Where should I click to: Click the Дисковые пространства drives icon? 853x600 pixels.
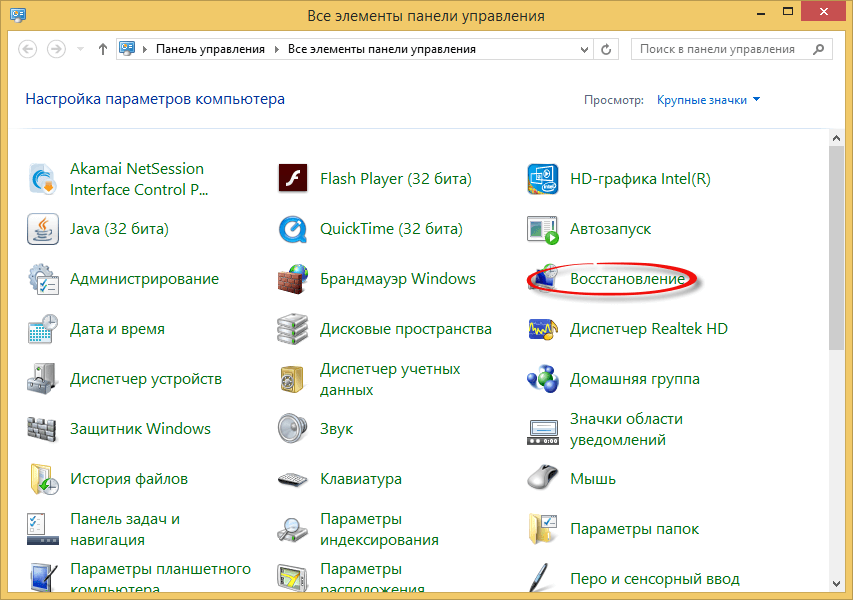(x=293, y=329)
